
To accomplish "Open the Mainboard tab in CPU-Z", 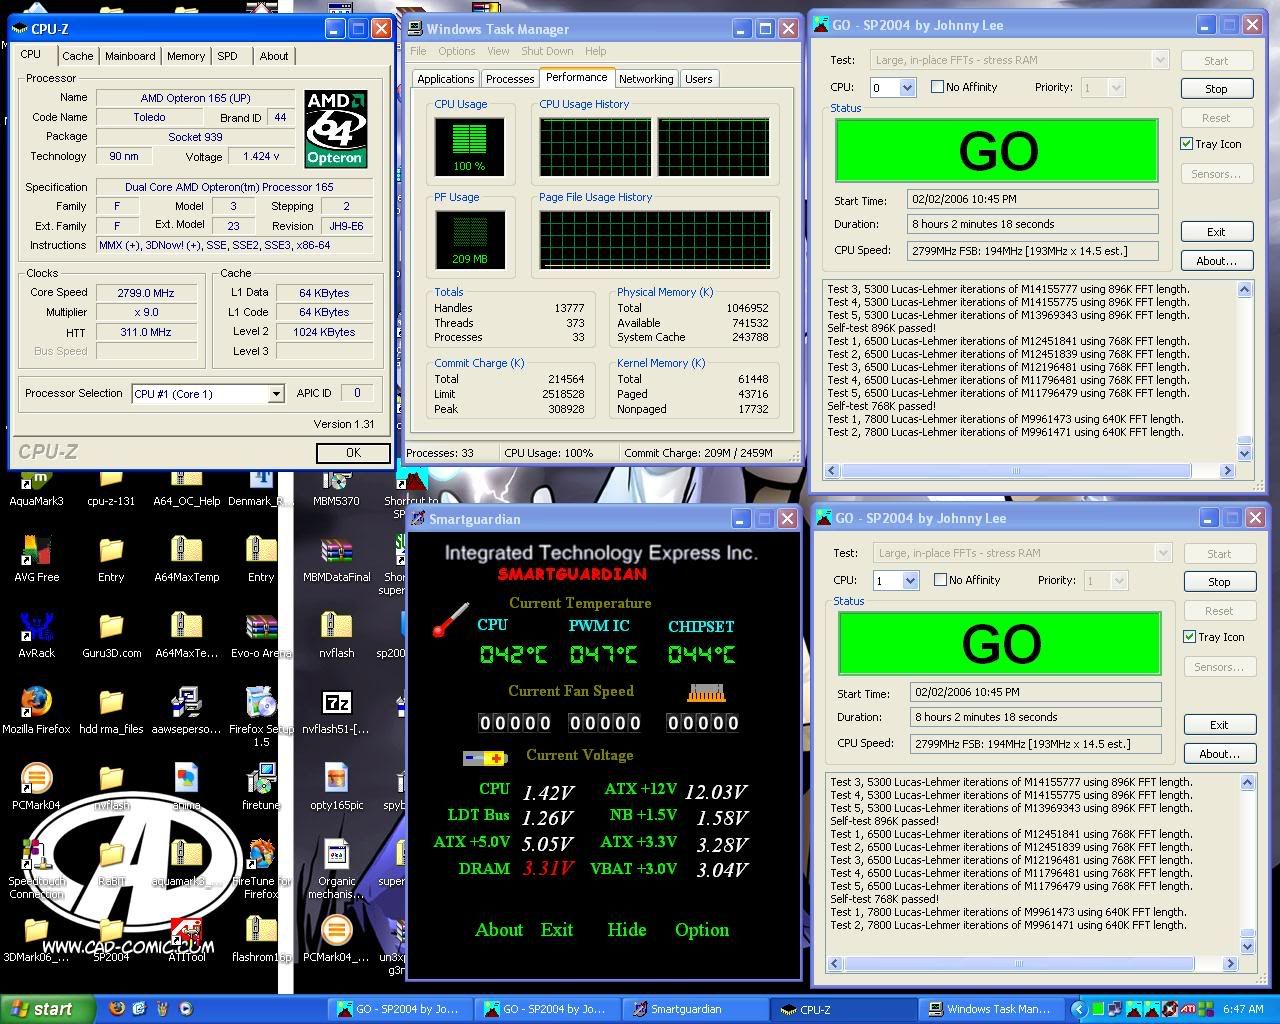I will pyautogui.click(x=130, y=56).
